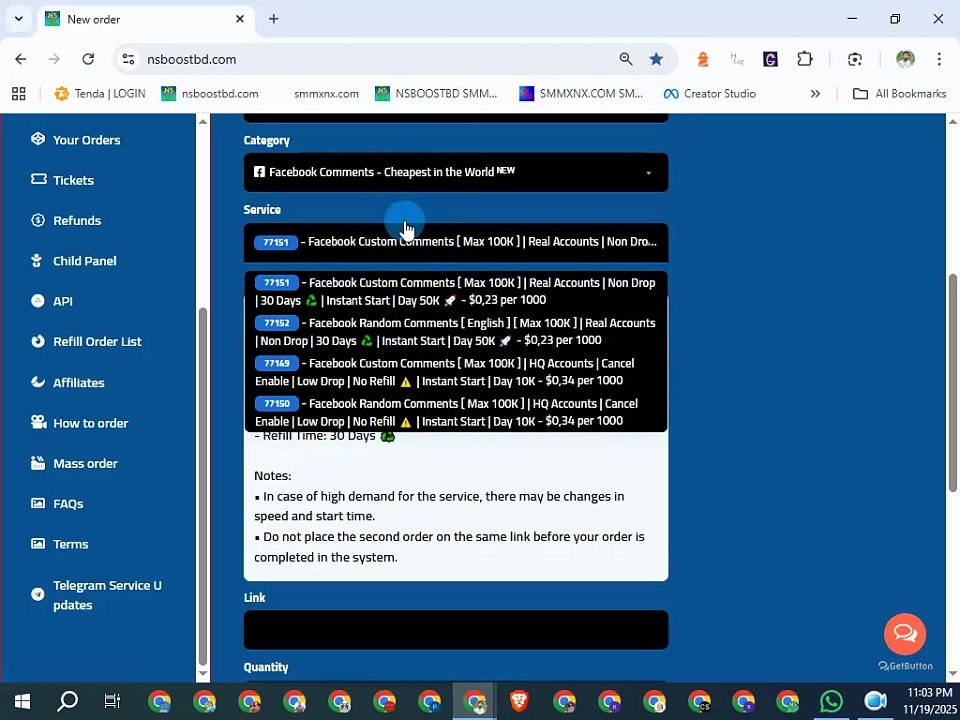The height and width of the screenshot is (720, 960).
Task: Open WhatsApp from the taskbar
Action: coord(831,701)
